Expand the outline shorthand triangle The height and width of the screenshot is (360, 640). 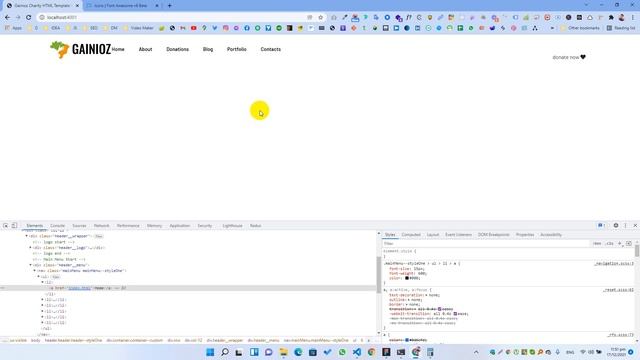[409, 300]
